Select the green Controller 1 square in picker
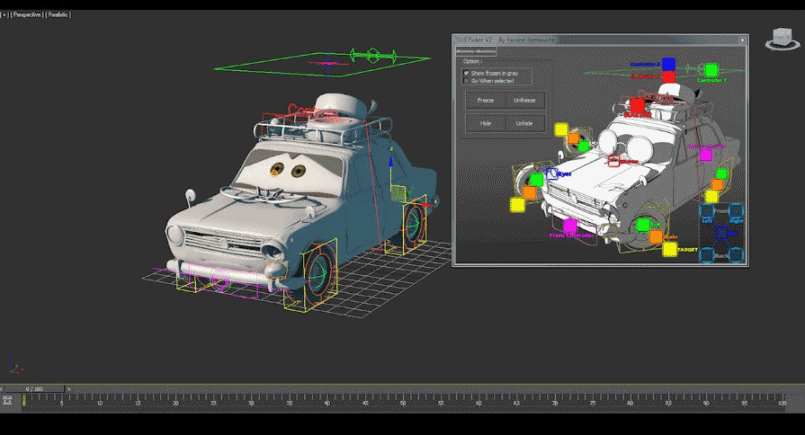Viewport: 805px width, 435px height. click(x=711, y=70)
